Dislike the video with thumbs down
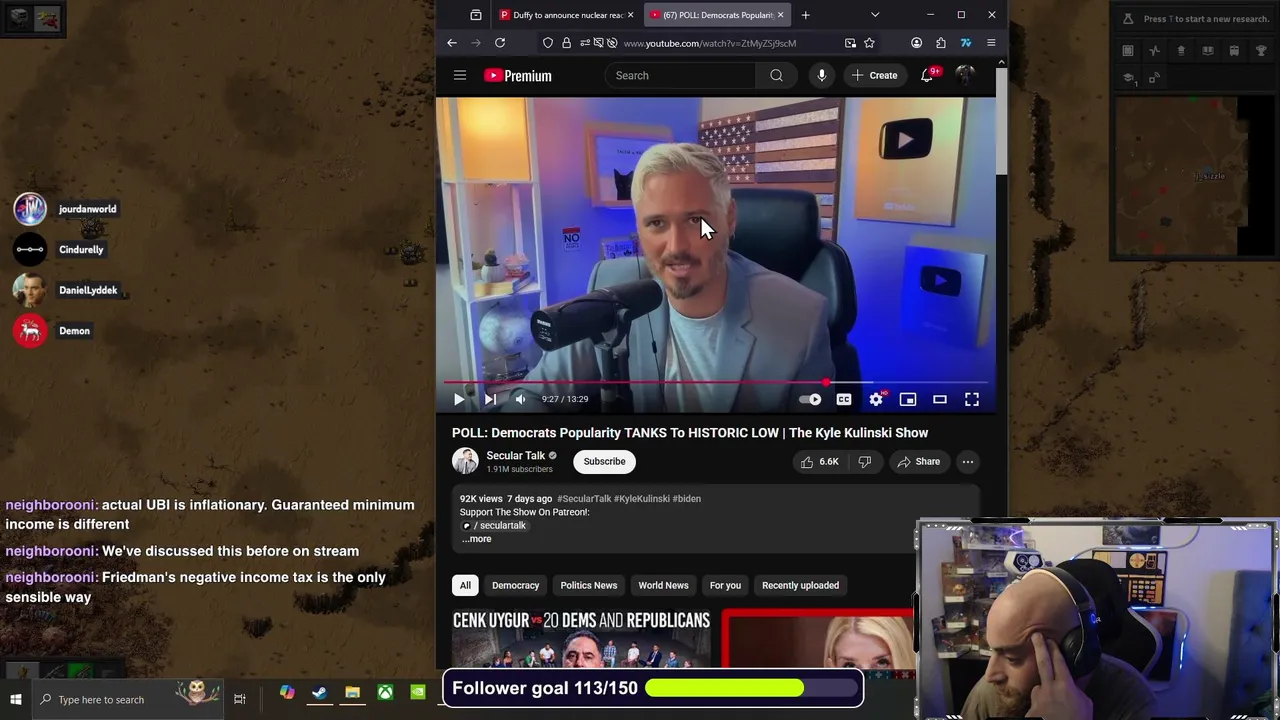Image resolution: width=1280 pixels, height=720 pixels. [865, 462]
